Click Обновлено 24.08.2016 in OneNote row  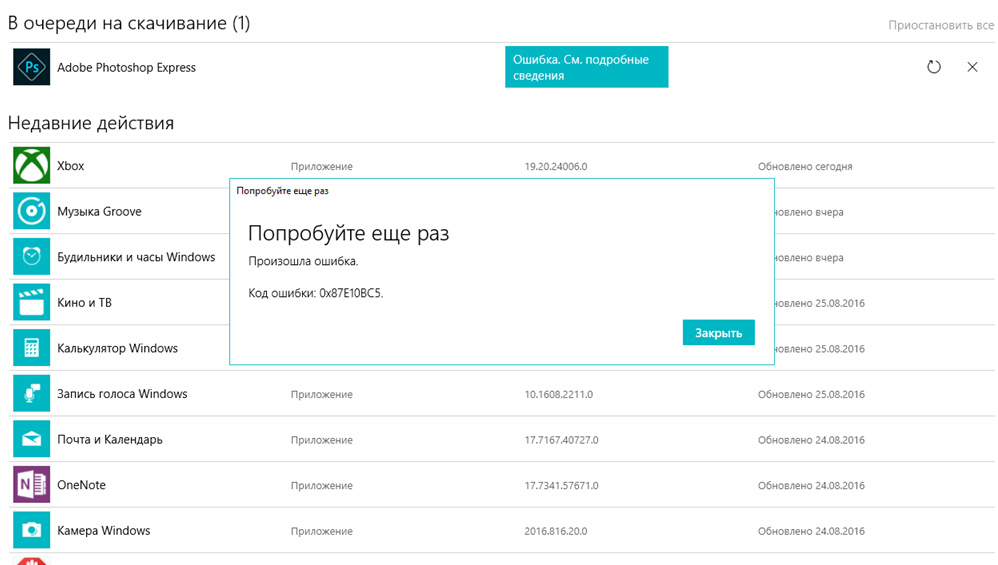[x=811, y=485]
